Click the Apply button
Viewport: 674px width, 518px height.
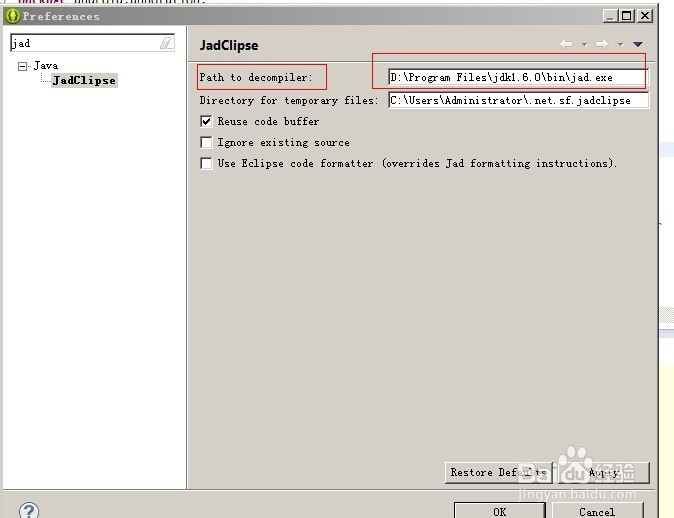point(604,472)
